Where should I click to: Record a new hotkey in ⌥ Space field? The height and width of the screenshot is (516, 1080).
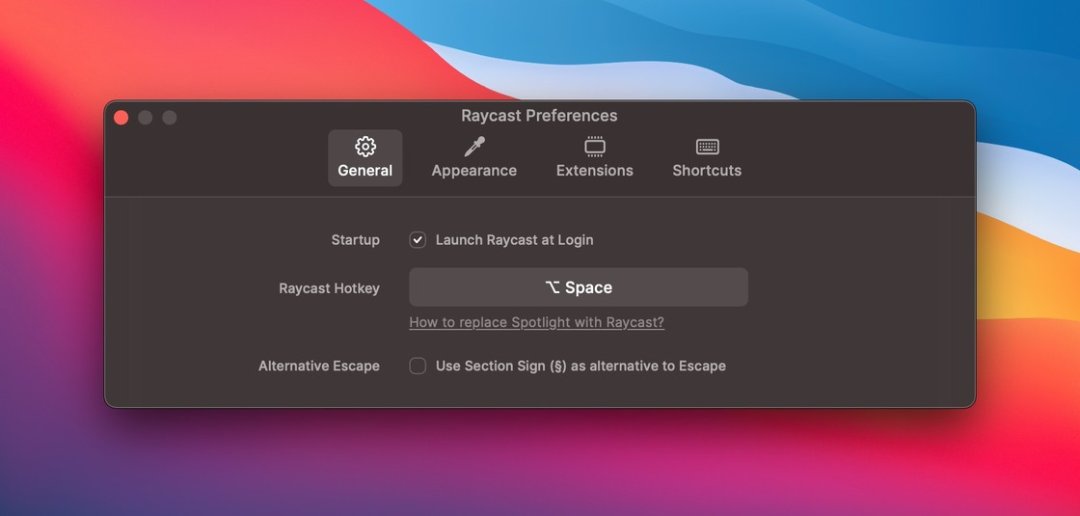click(578, 287)
